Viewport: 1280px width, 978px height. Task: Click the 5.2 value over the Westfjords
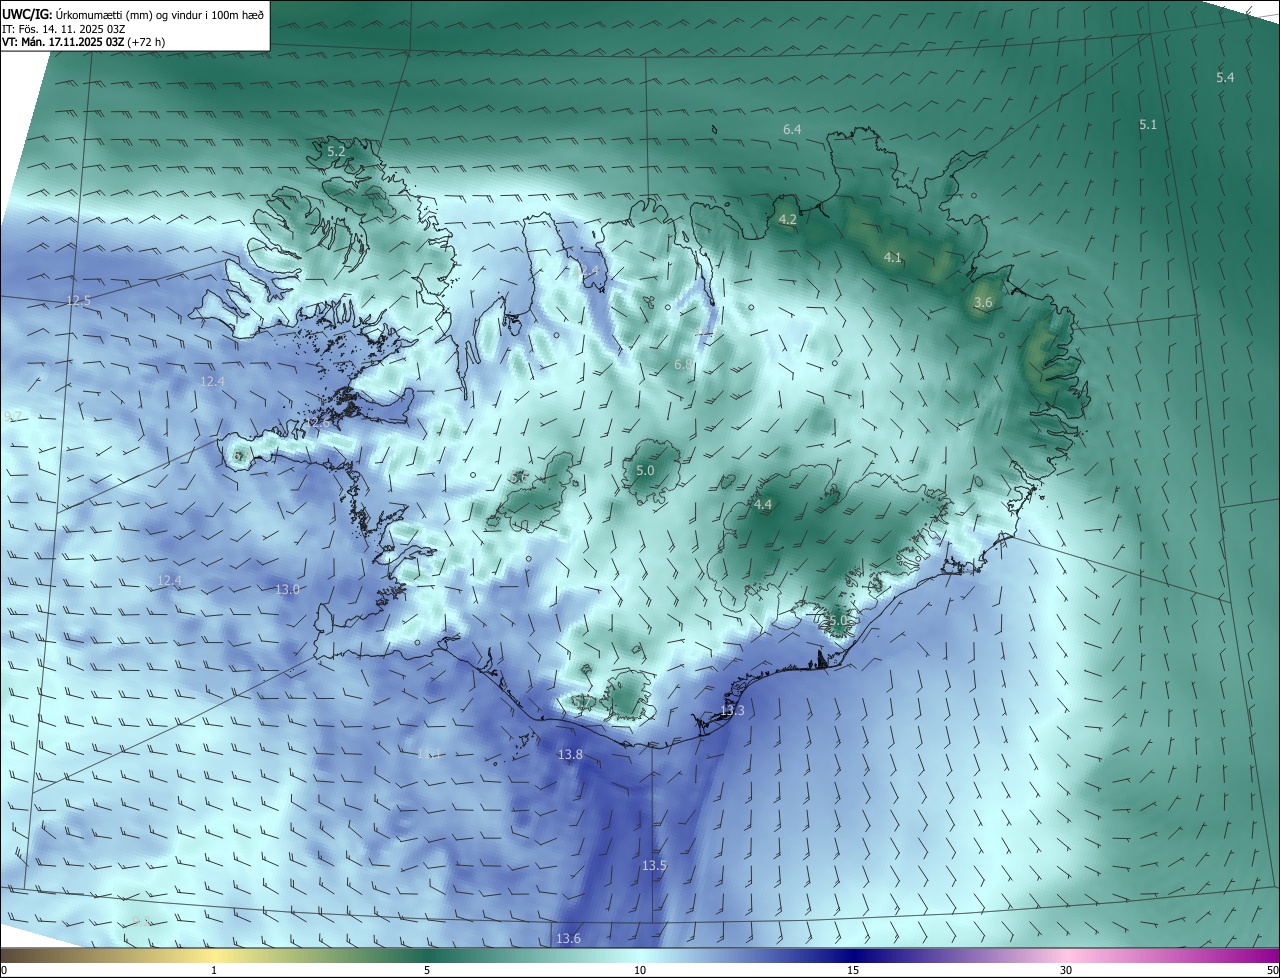point(336,151)
